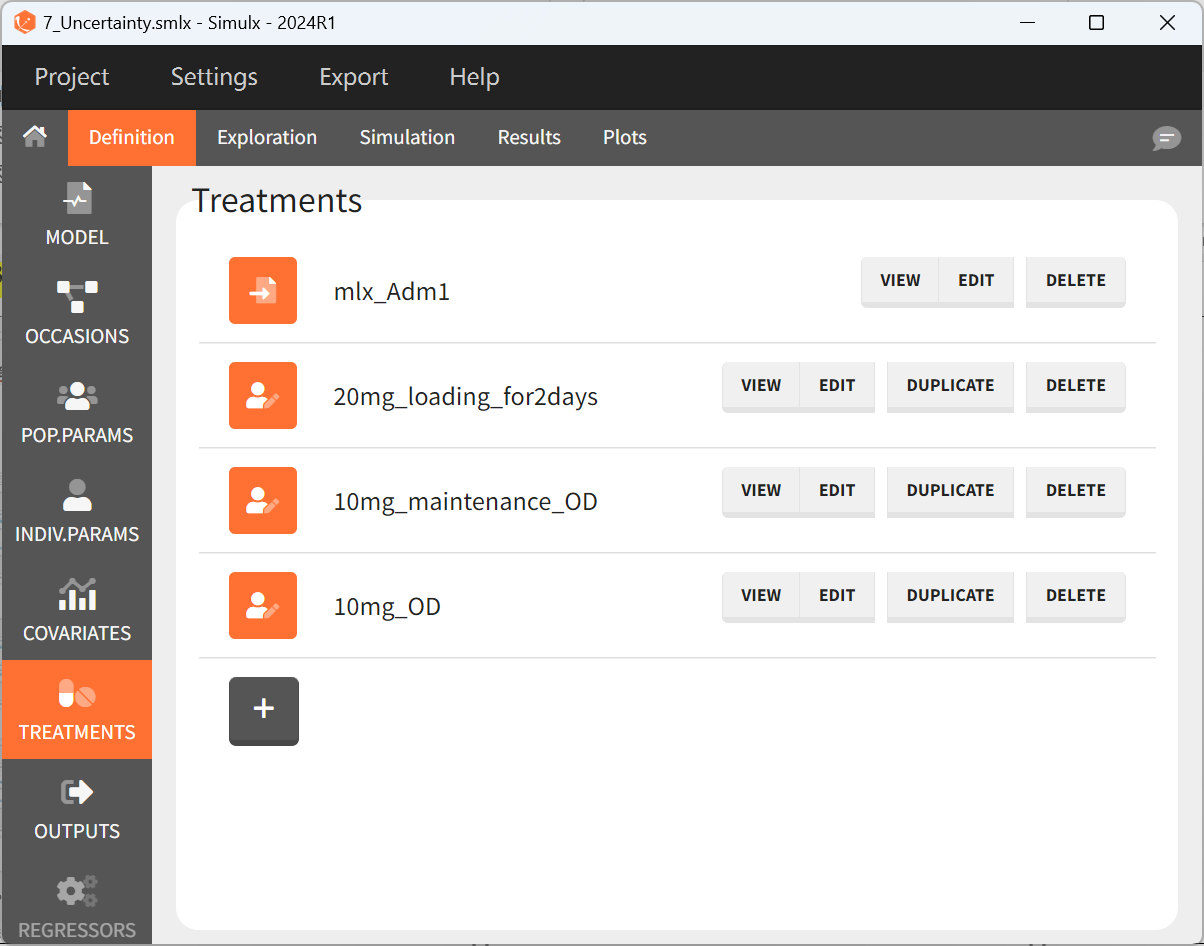This screenshot has height=946, width=1204.
Task: Click the home icon in navigation bar
Action: [35, 137]
